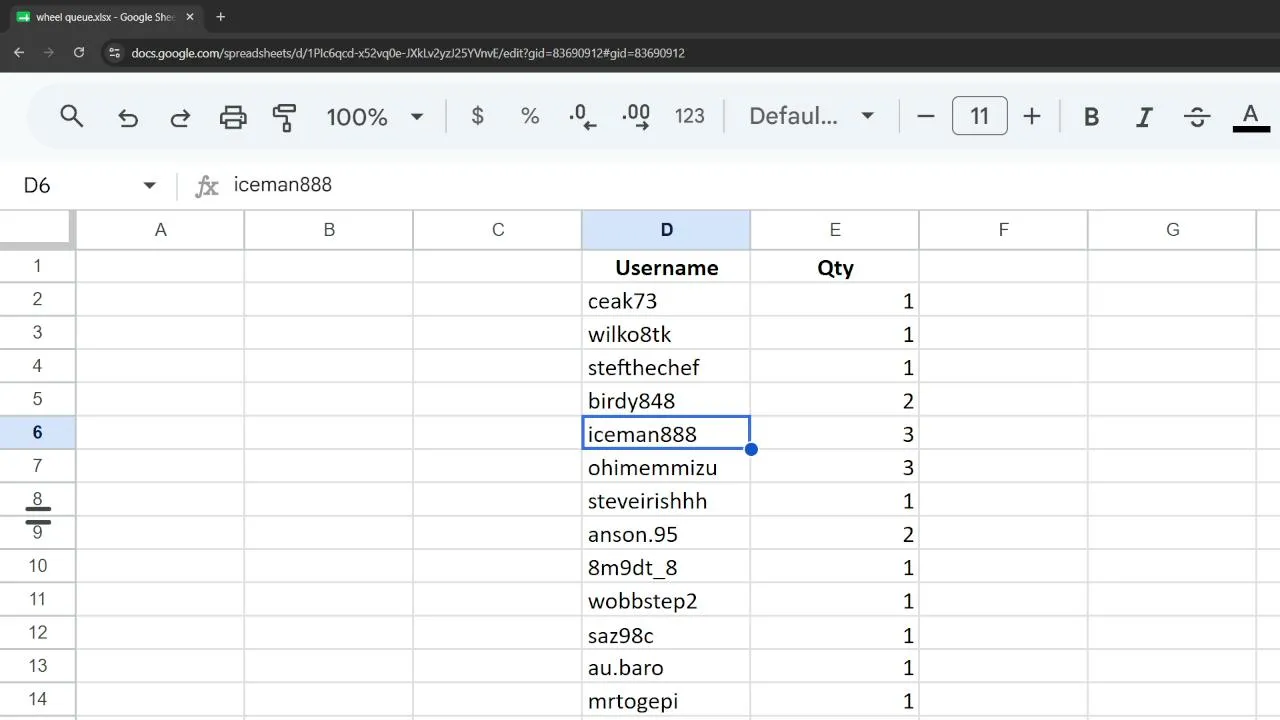Select row 1 header
The width and height of the screenshot is (1280, 720).
(38, 266)
